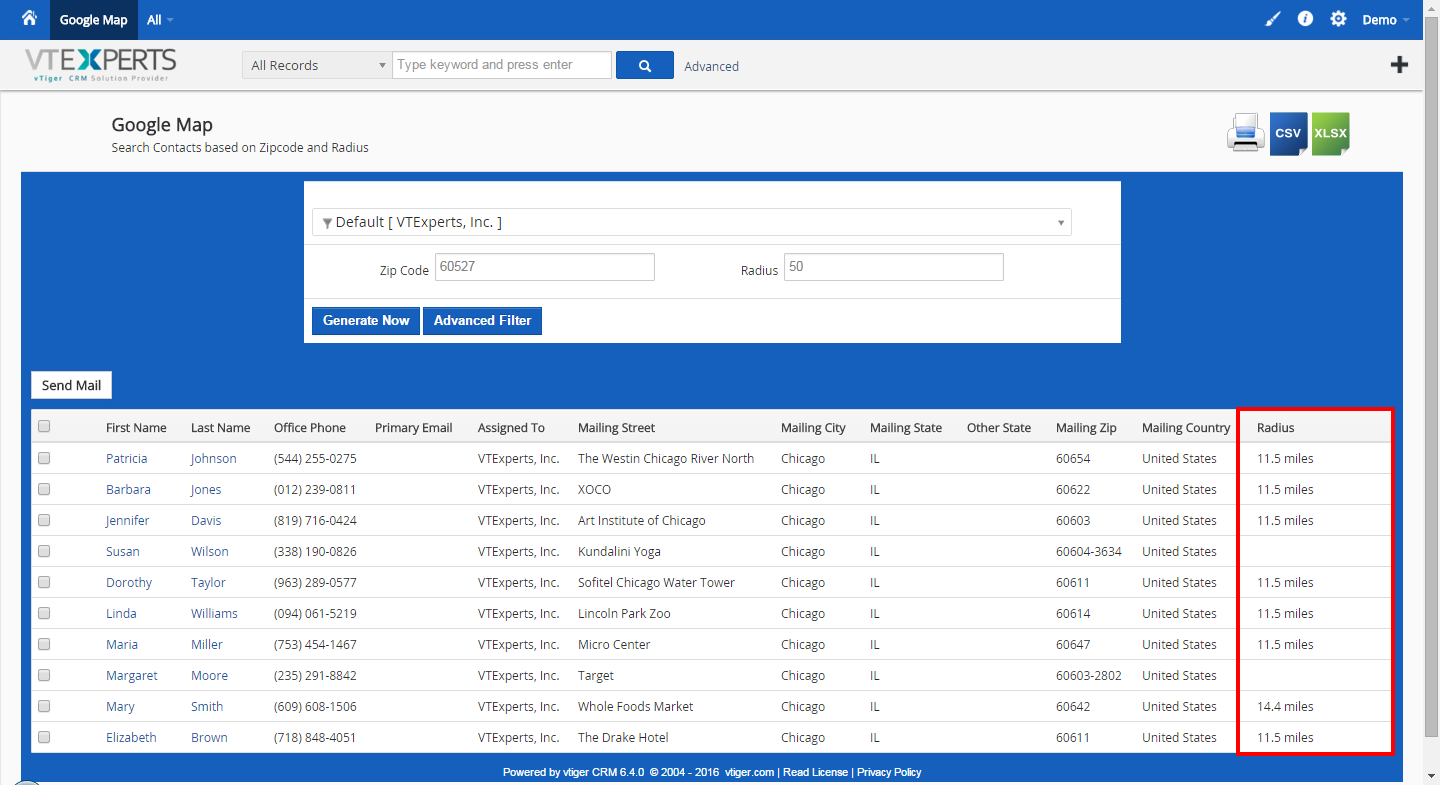Screen dimensions: 1440x785
Task: Export results as CSV
Action: 1288,133
